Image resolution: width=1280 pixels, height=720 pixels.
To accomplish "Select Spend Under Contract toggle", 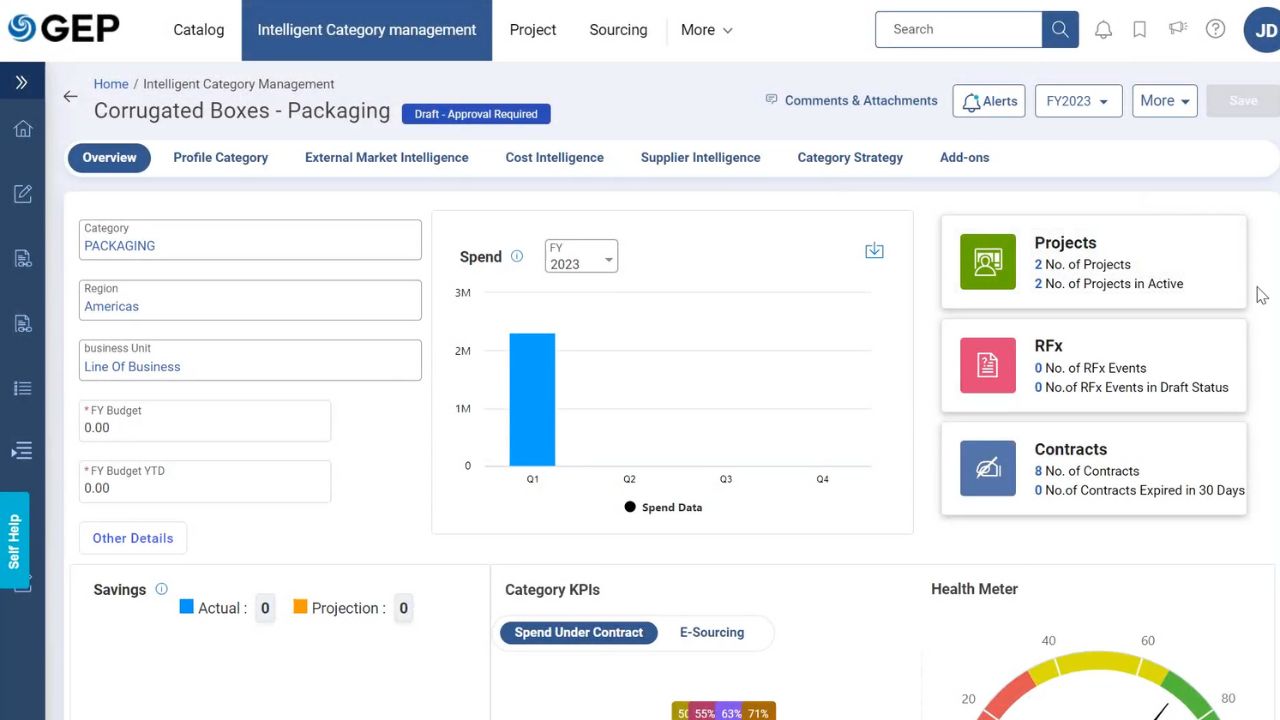I will (x=578, y=632).
